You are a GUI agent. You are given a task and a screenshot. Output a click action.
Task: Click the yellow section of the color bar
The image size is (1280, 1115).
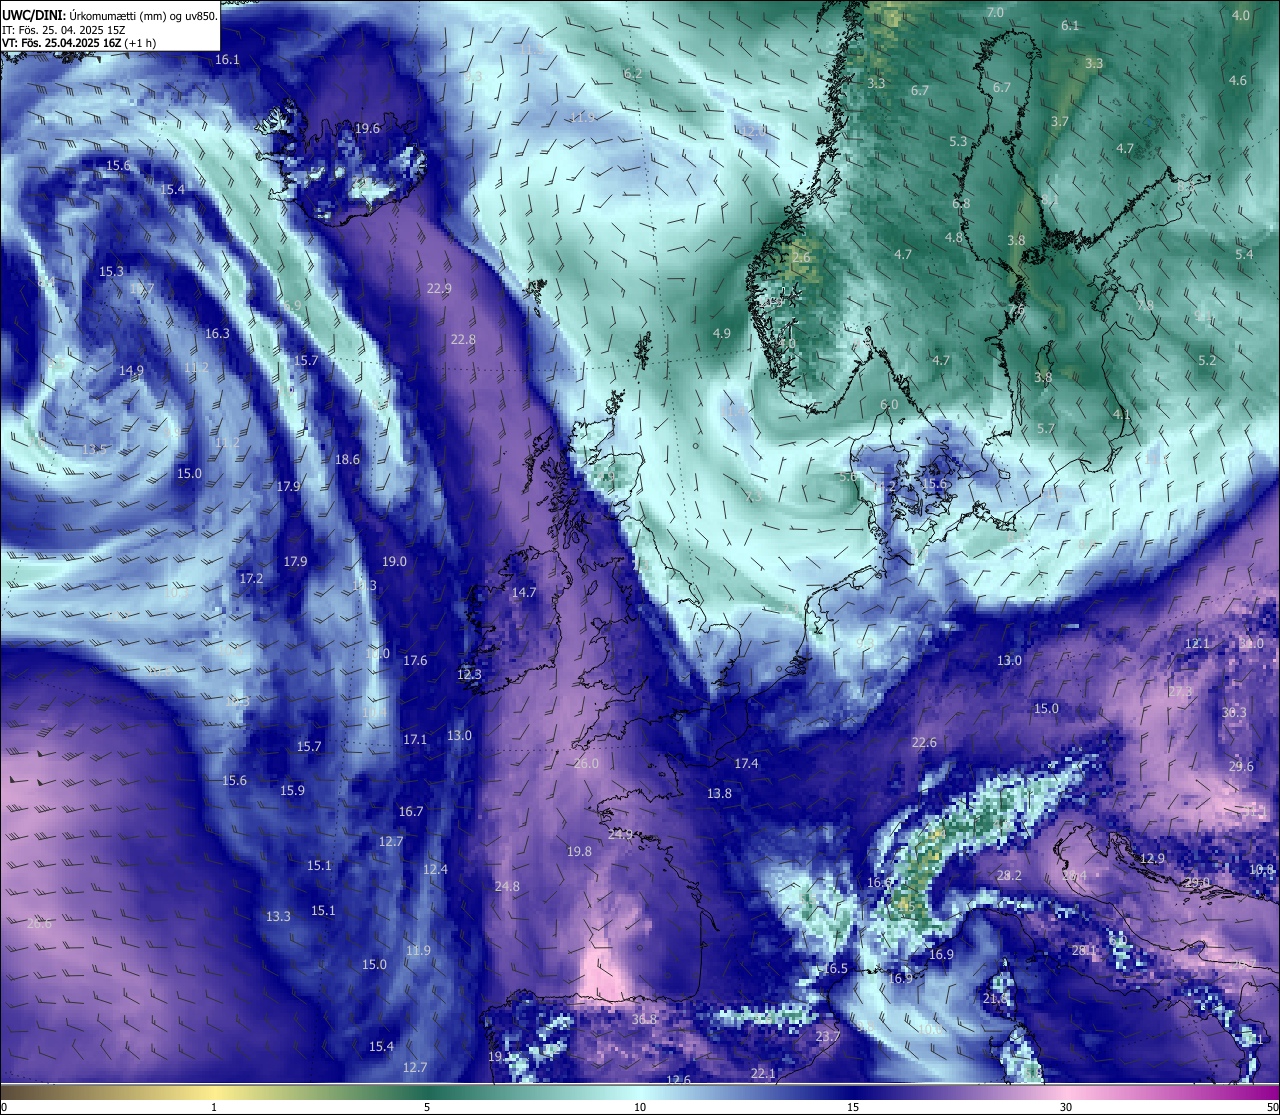(214, 1092)
